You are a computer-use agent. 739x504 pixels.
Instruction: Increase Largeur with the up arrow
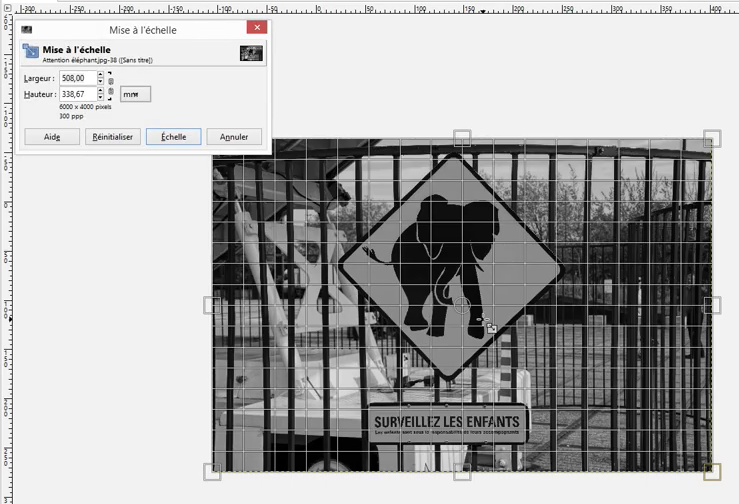point(100,75)
